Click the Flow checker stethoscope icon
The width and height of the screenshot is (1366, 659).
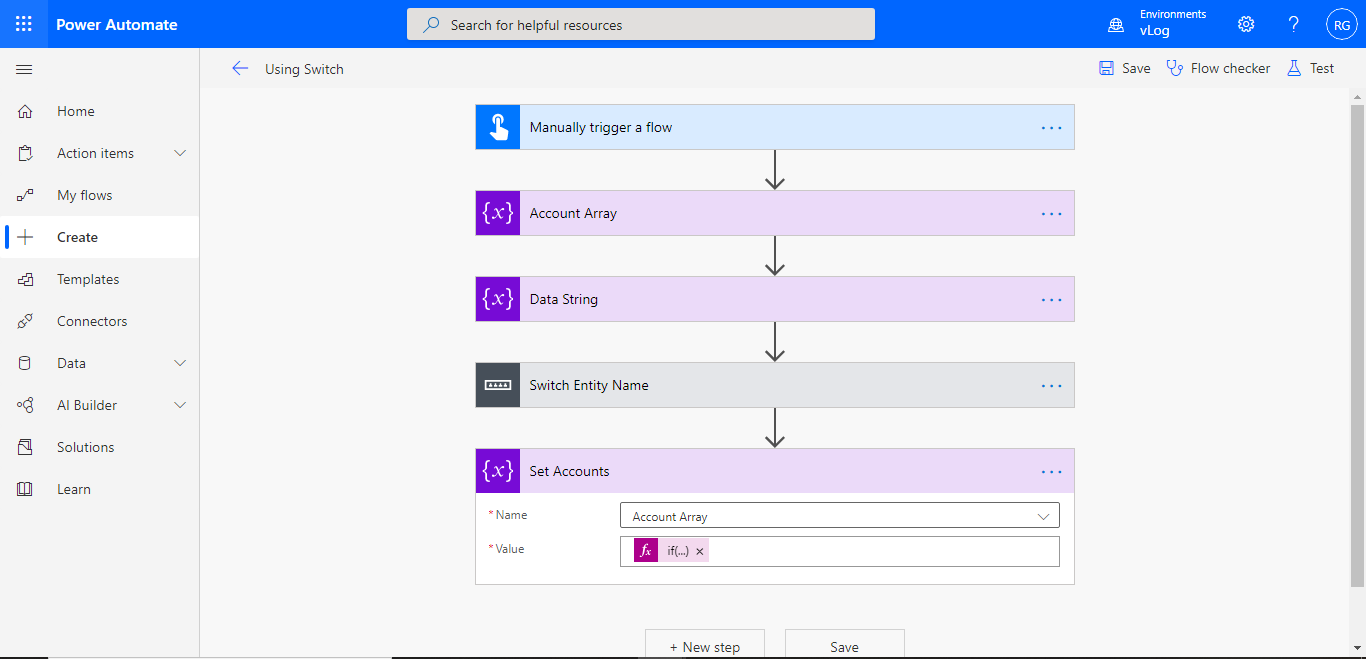1175,68
